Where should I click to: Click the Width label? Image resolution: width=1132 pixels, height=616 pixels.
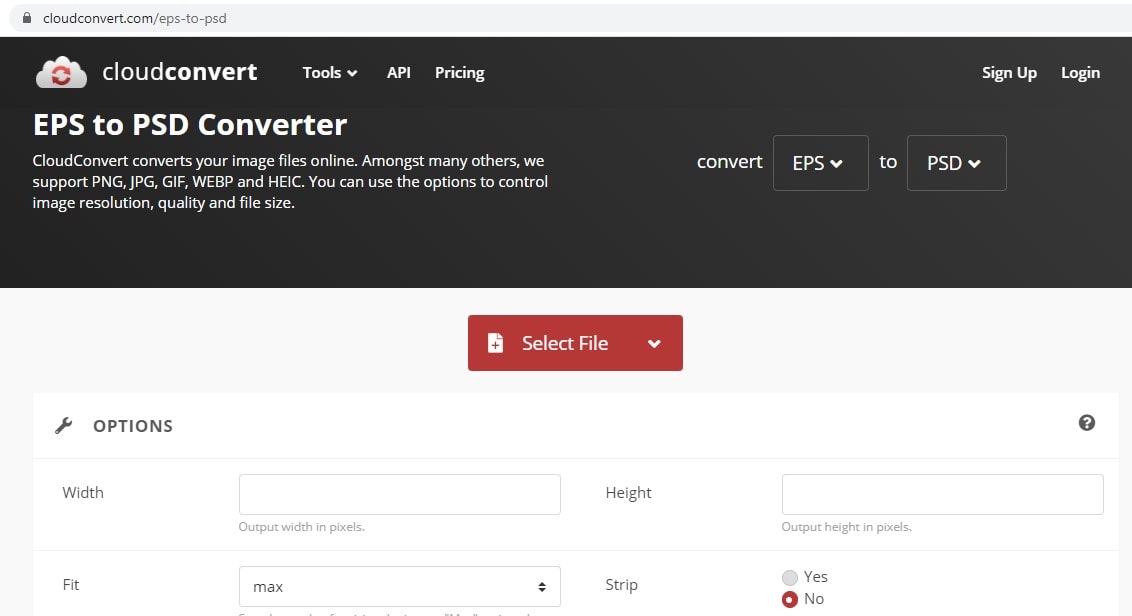83,493
